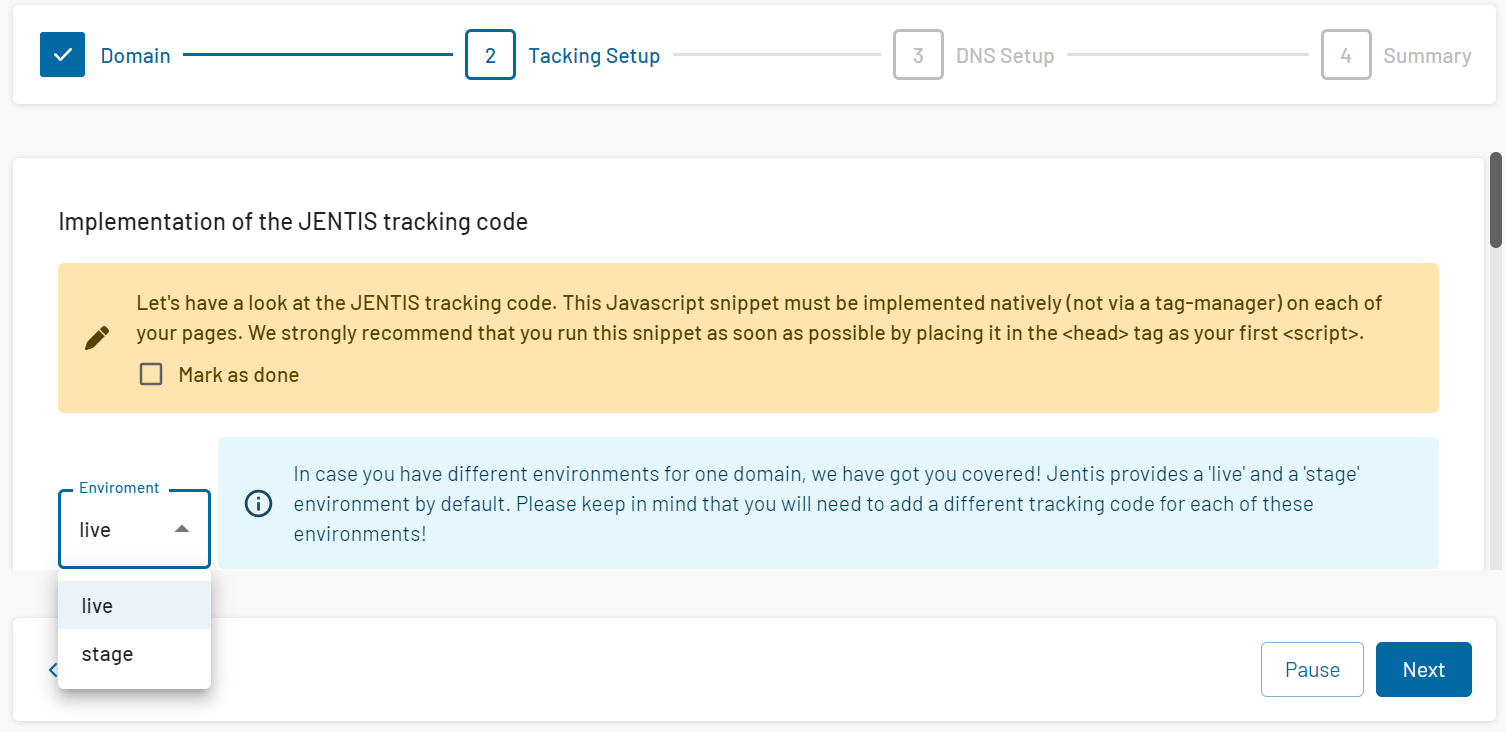
Task: Choose live from environment list
Action: coord(134,606)
